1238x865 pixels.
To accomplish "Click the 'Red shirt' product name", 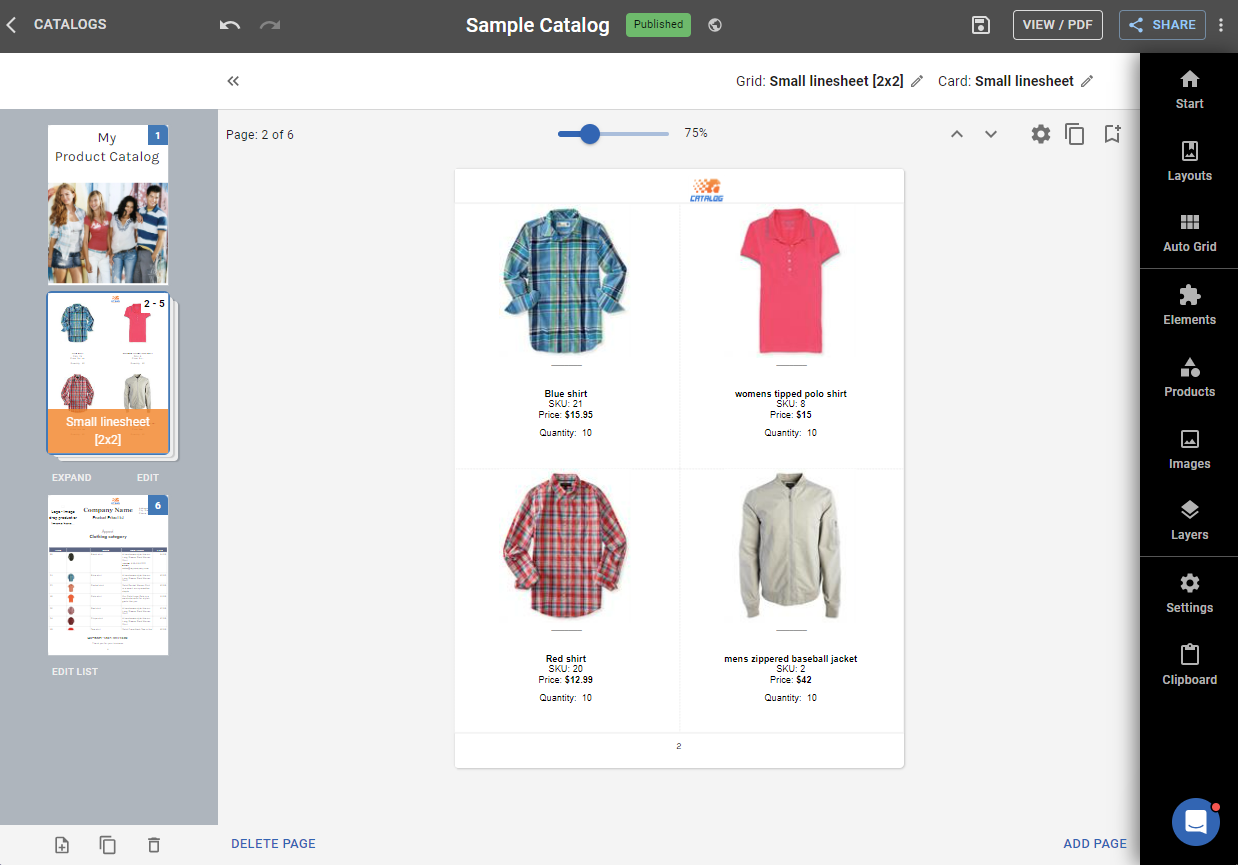I will [x=566, y=659].
